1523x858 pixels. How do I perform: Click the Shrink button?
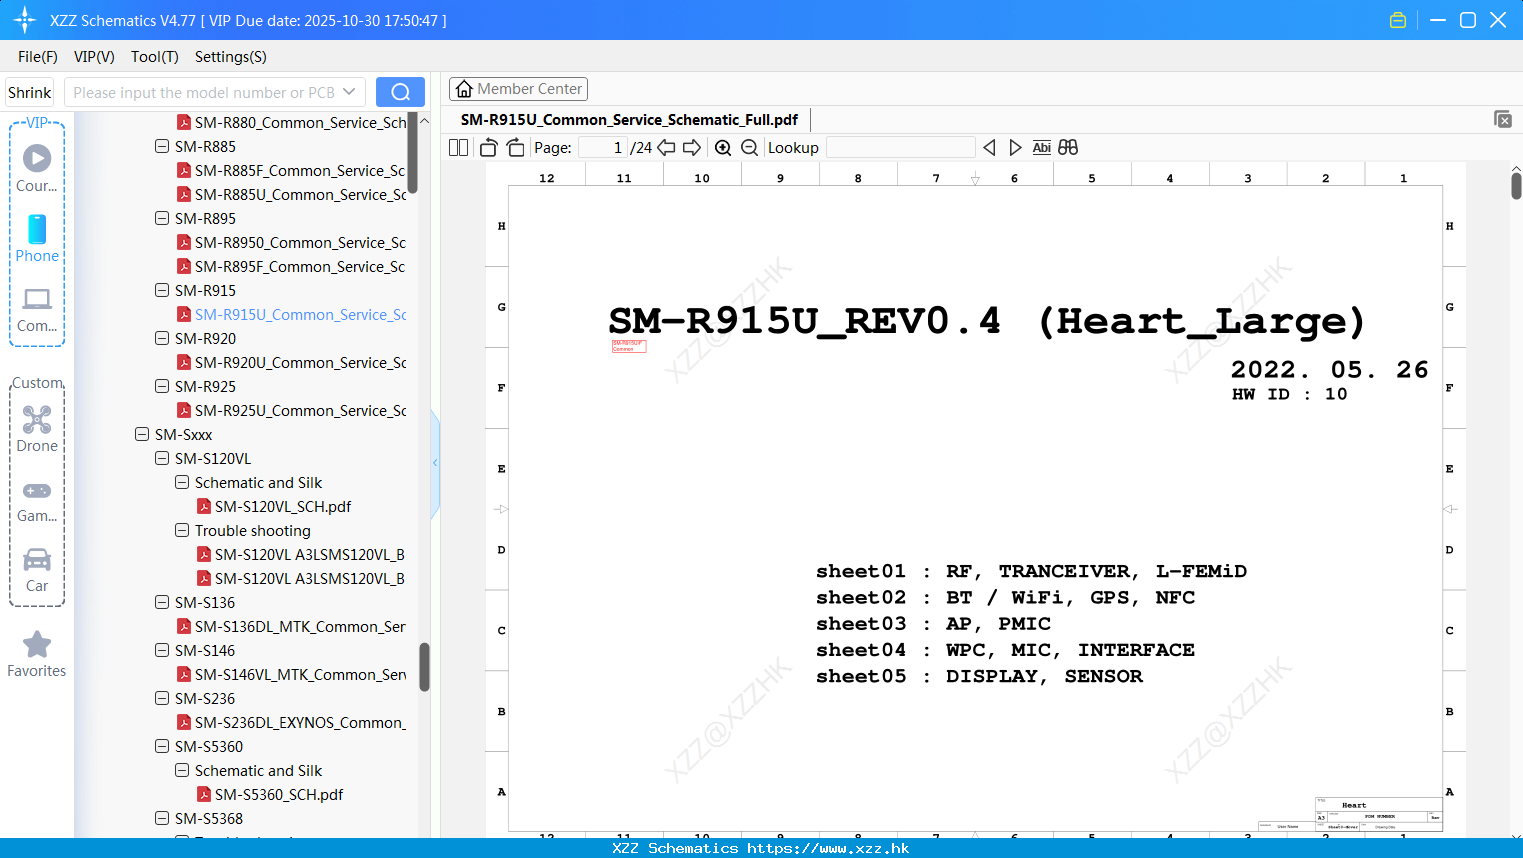pyautogui.click(x=29, y=92)
